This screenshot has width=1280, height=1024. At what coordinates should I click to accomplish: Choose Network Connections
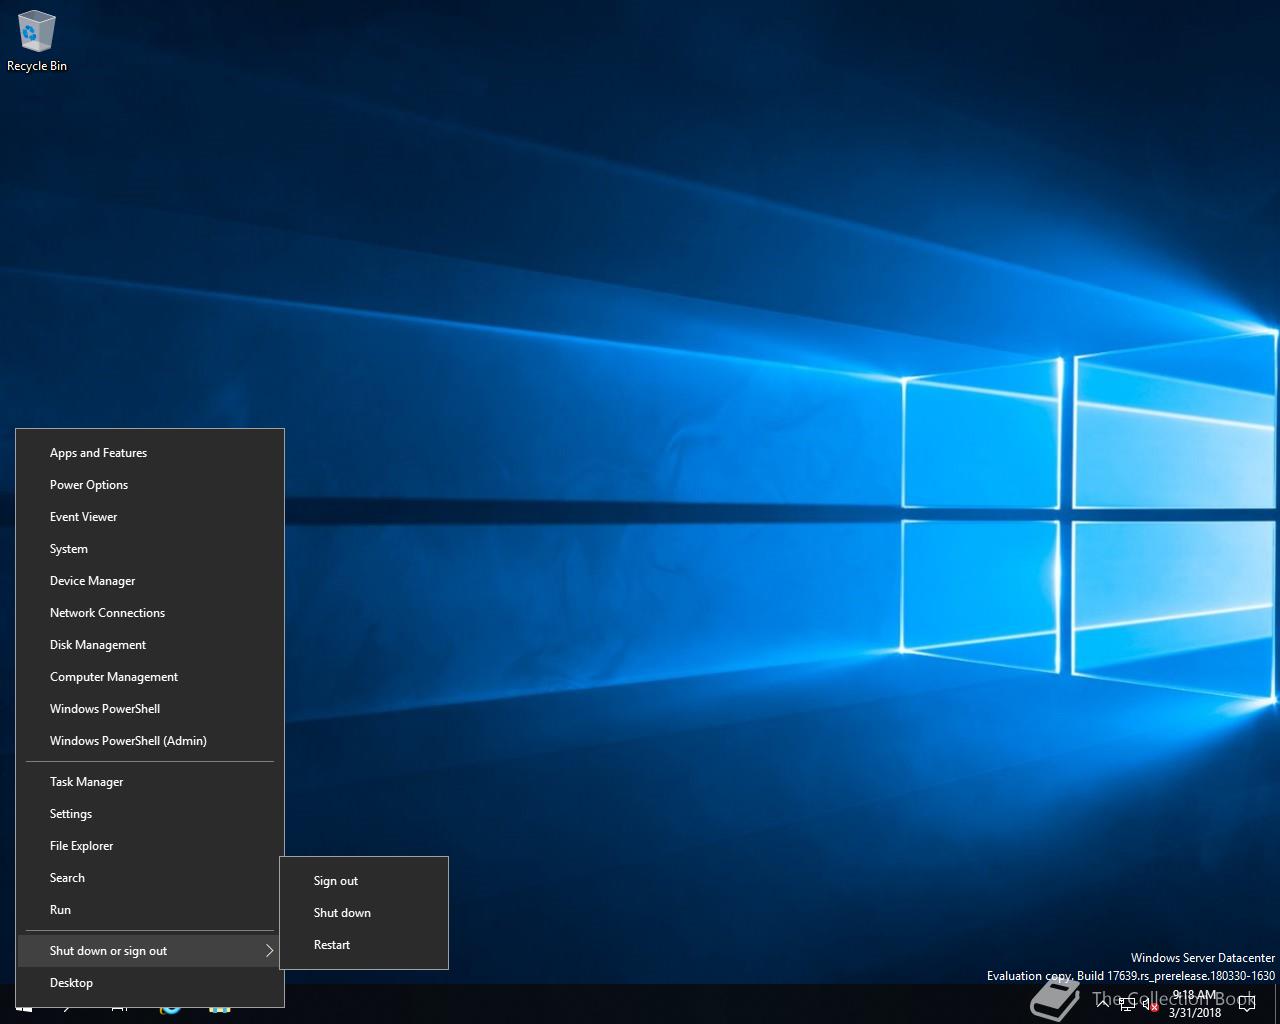tap(150, 613)
